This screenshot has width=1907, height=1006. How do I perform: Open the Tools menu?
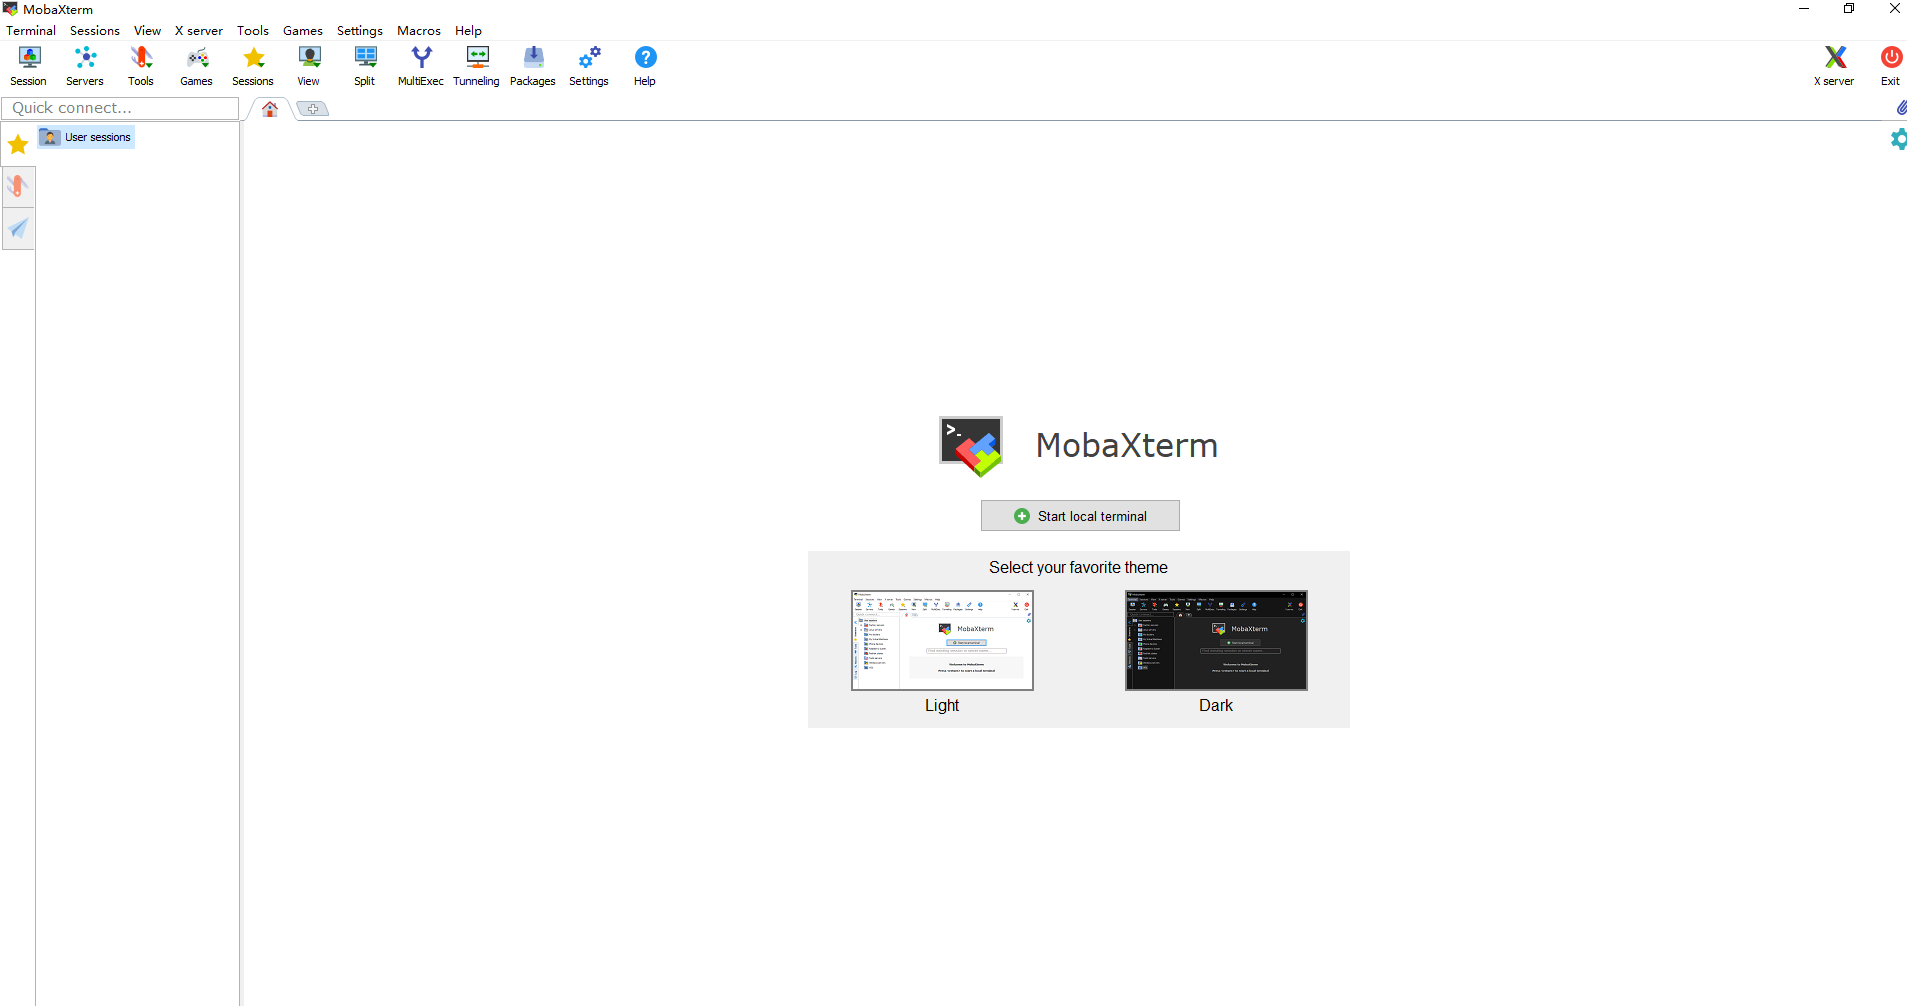[253, 31]
